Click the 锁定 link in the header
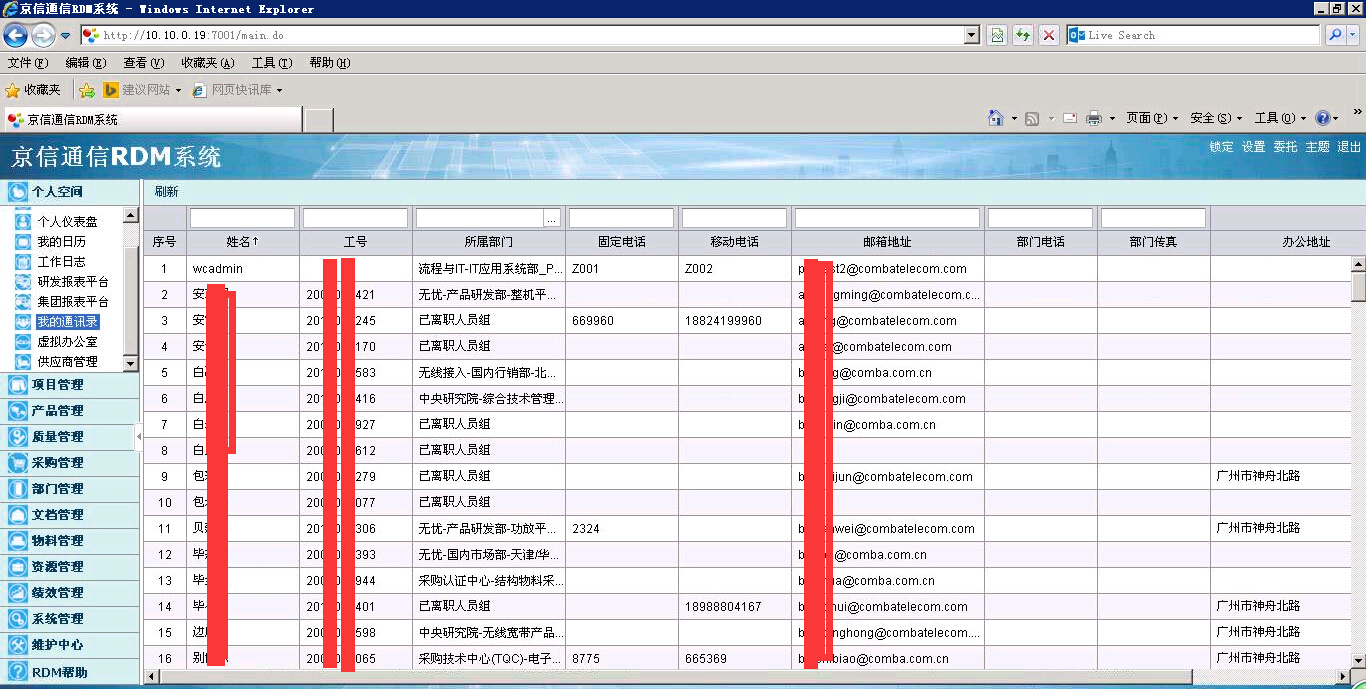This screenshot has width=1366, height=689. coord(1221,147)
